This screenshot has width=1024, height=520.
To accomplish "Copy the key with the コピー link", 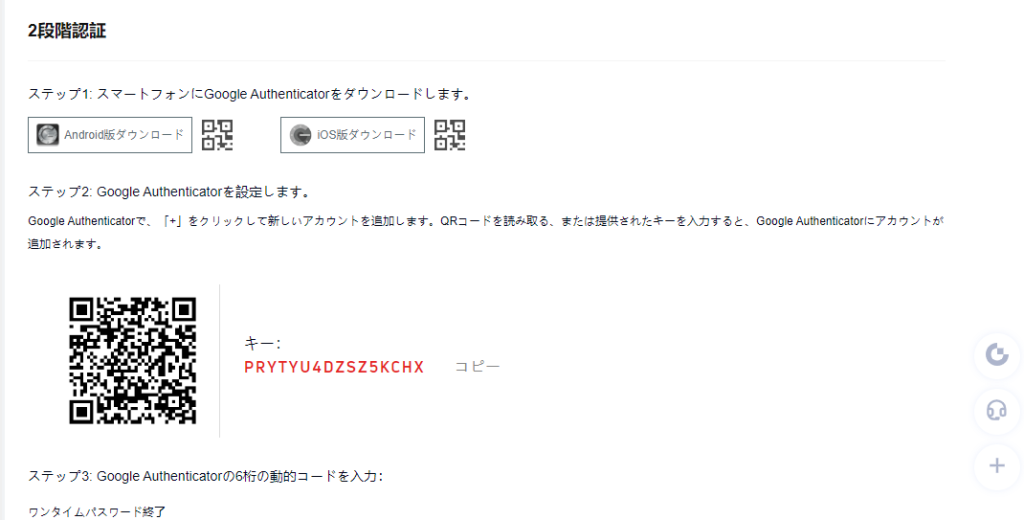I will [x=477, y=366].
